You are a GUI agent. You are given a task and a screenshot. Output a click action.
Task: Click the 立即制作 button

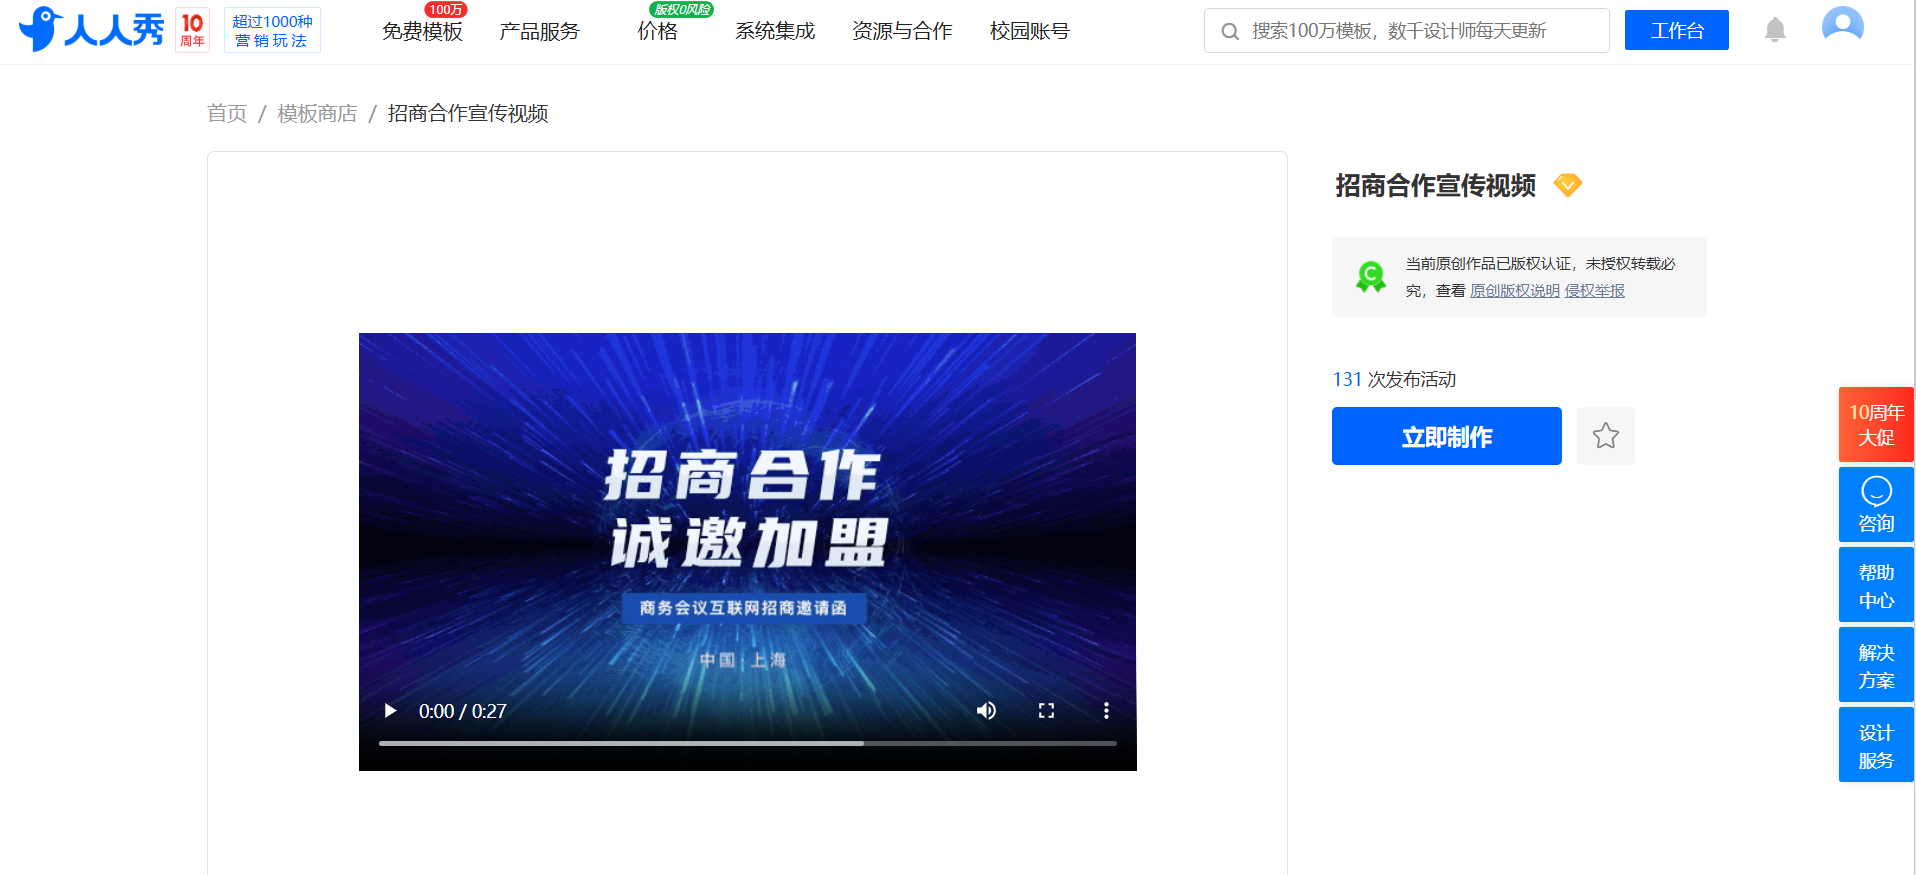[1447, 436]
